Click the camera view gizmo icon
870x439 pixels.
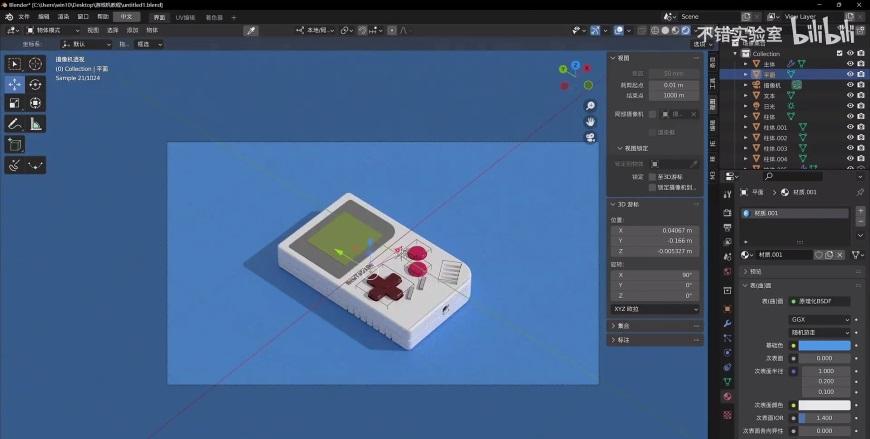(x=590, y=137)
